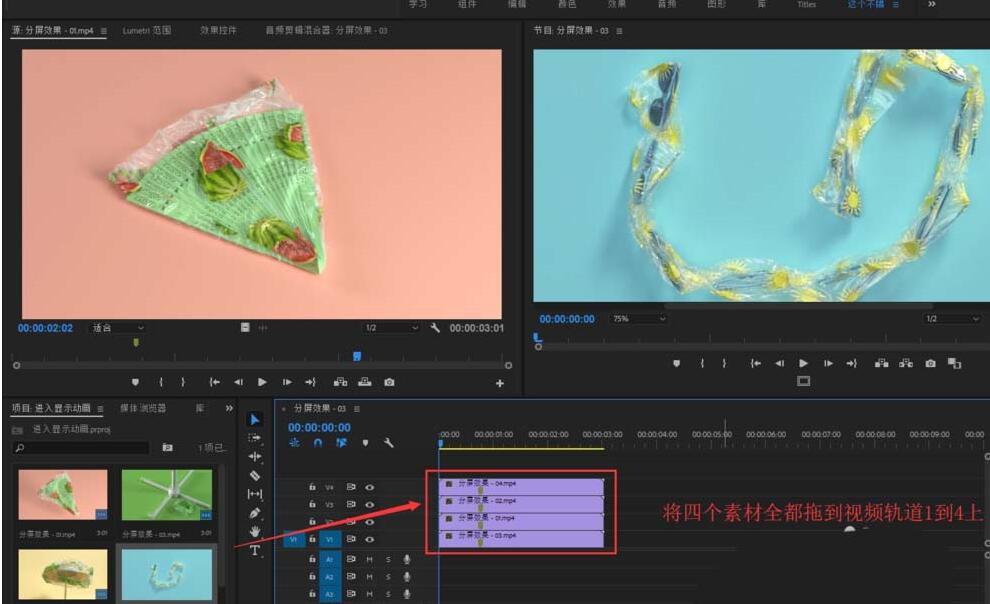Mute audio track A1 with the M button

tap(368, 561)
